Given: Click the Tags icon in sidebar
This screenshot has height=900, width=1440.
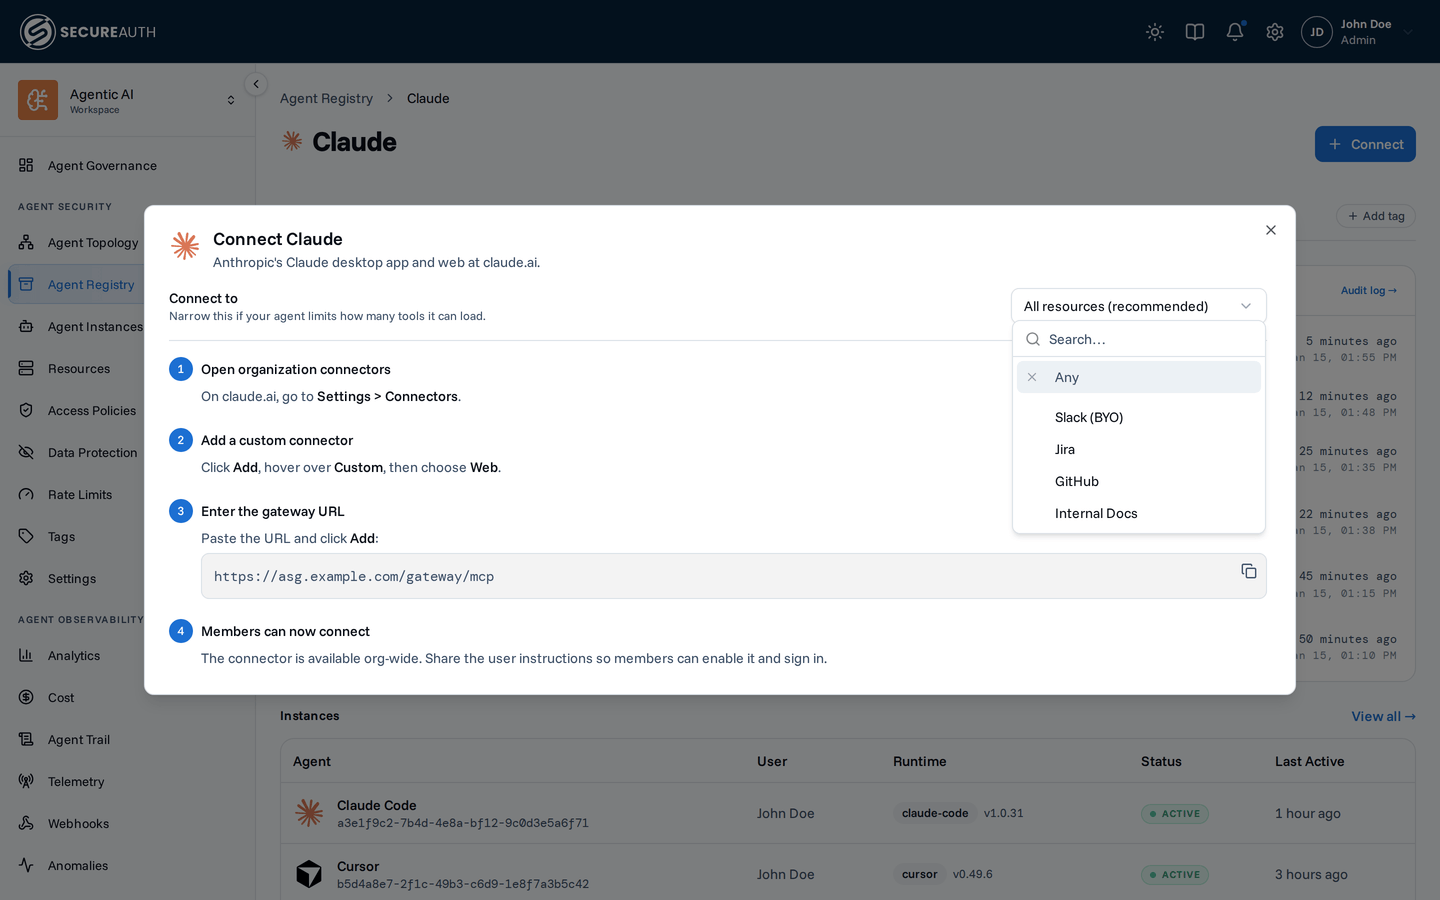Looking at the screenshot, I should point(26,536).
